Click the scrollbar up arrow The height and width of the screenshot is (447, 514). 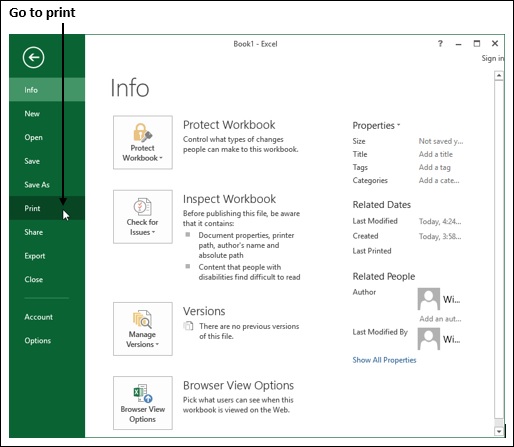tap(499, 75)
